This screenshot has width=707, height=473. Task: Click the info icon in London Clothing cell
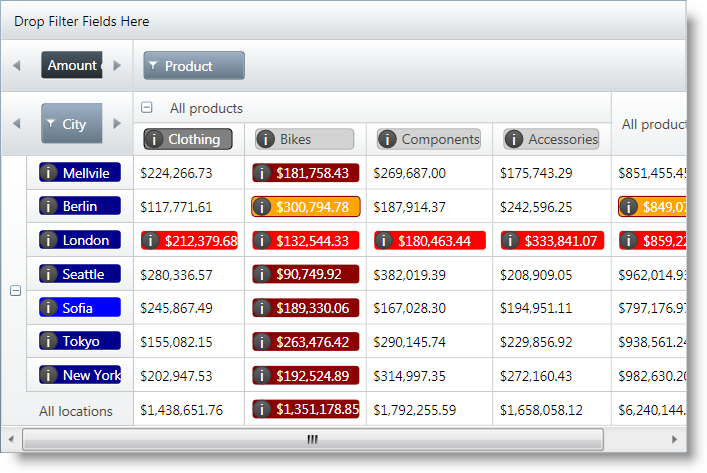click(x=151, y=241)
